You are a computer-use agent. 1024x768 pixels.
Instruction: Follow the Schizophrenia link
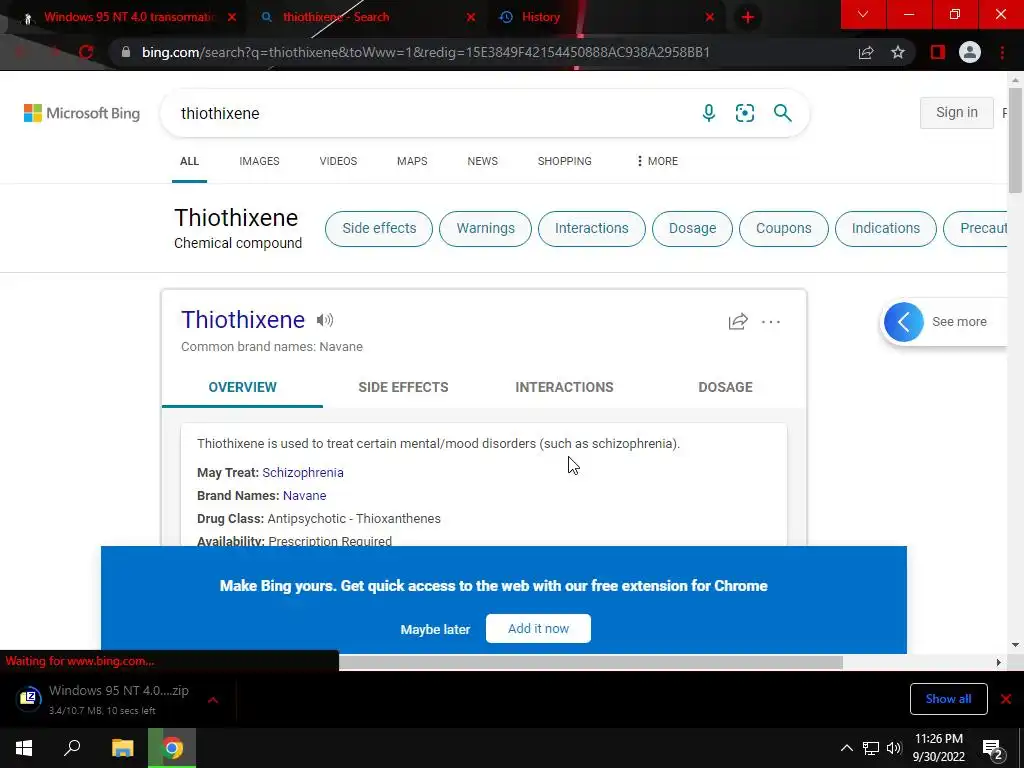click(x=303, y=472)
